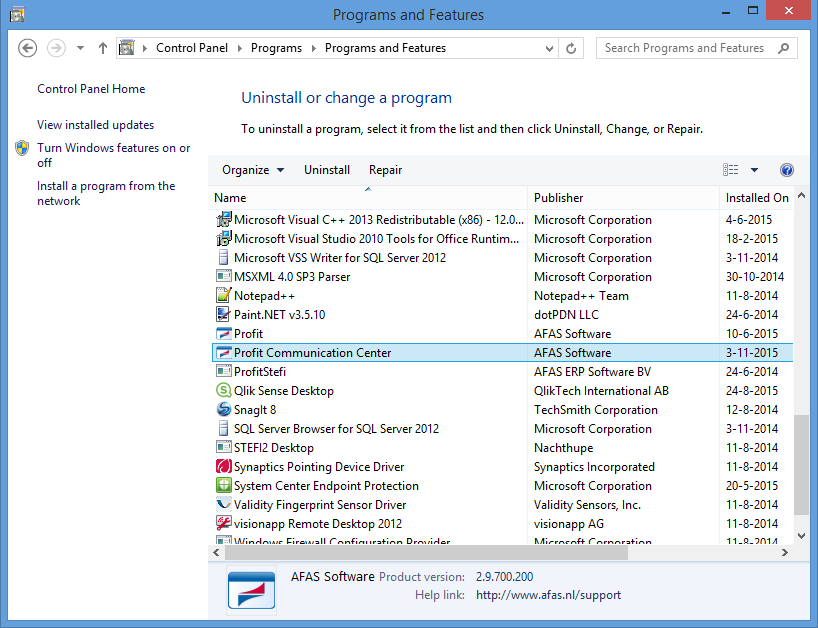The height and width of the screenshot is (628, 818).
Task: Select Qlik Sense Desktop entry name
Action: coord(284,391)
